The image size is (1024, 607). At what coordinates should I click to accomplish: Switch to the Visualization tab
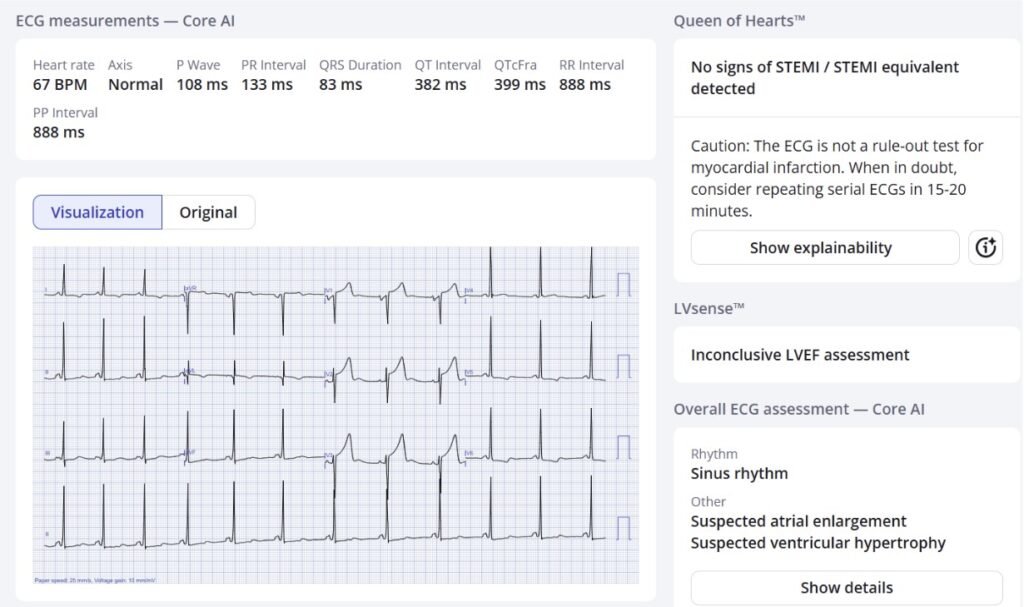tap(97, 212)
